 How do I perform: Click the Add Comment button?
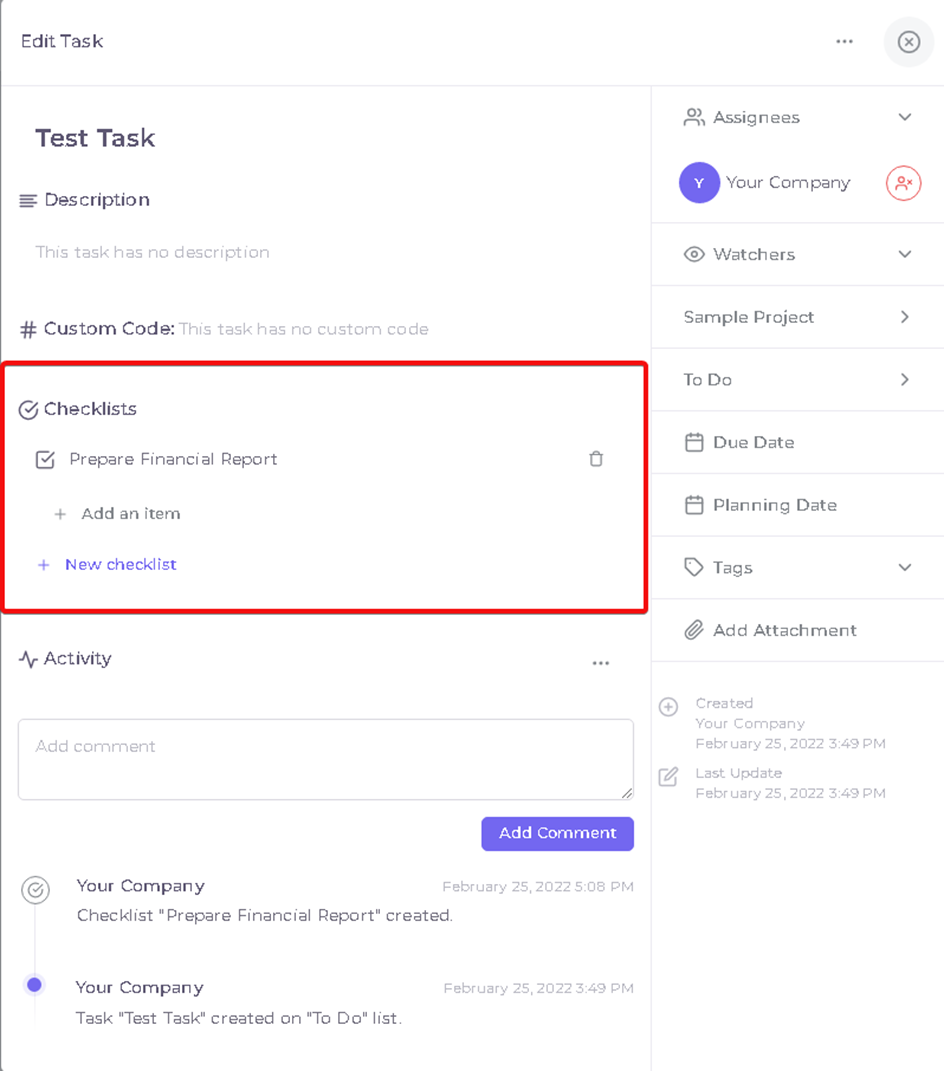coord(557,833)
